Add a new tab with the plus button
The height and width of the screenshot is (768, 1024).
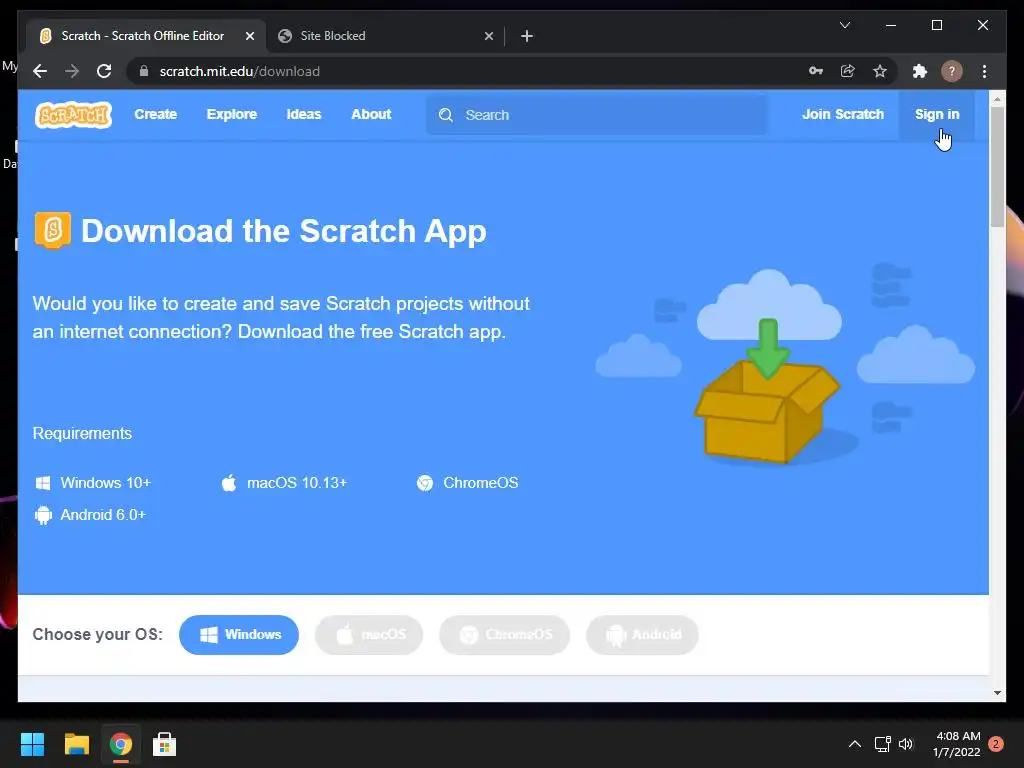pyautogui.click(x=527, y=36)
